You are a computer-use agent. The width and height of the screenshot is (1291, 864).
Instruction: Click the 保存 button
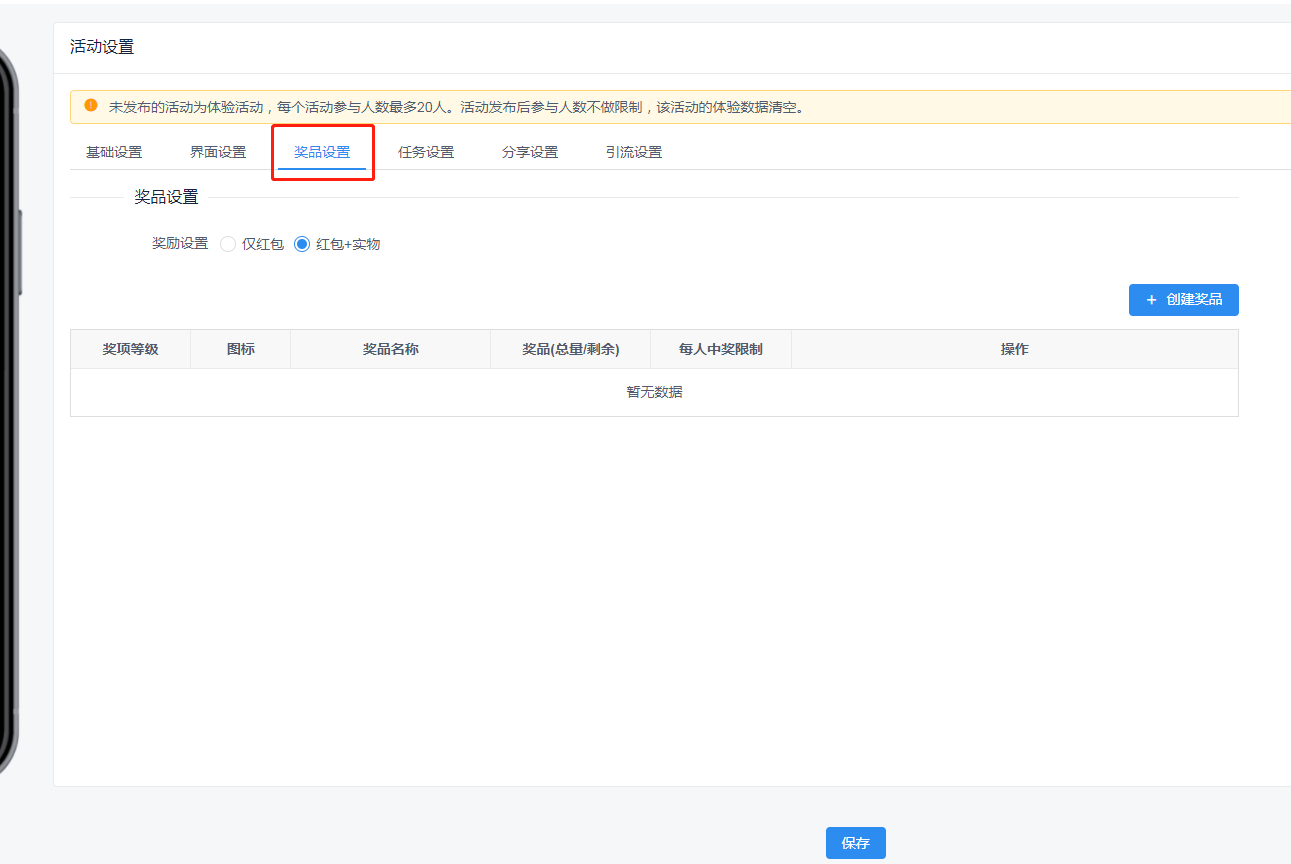(856, 843)
